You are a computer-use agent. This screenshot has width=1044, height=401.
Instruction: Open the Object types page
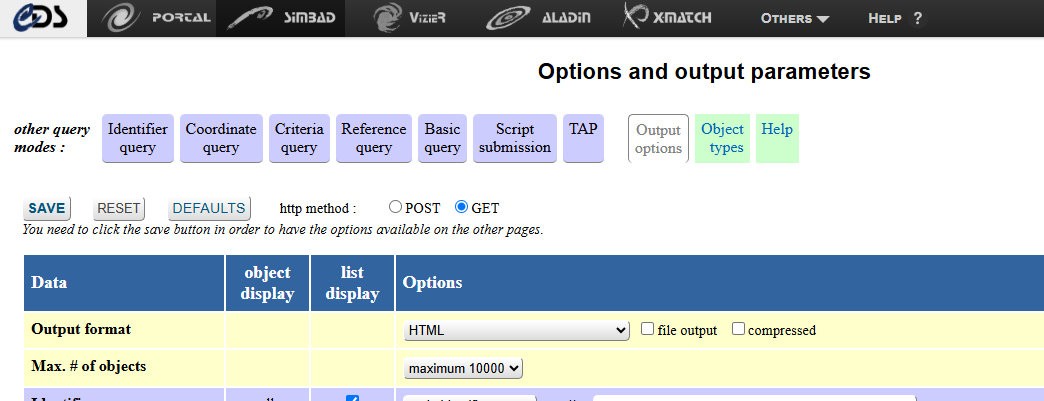[x=722, y=138]
